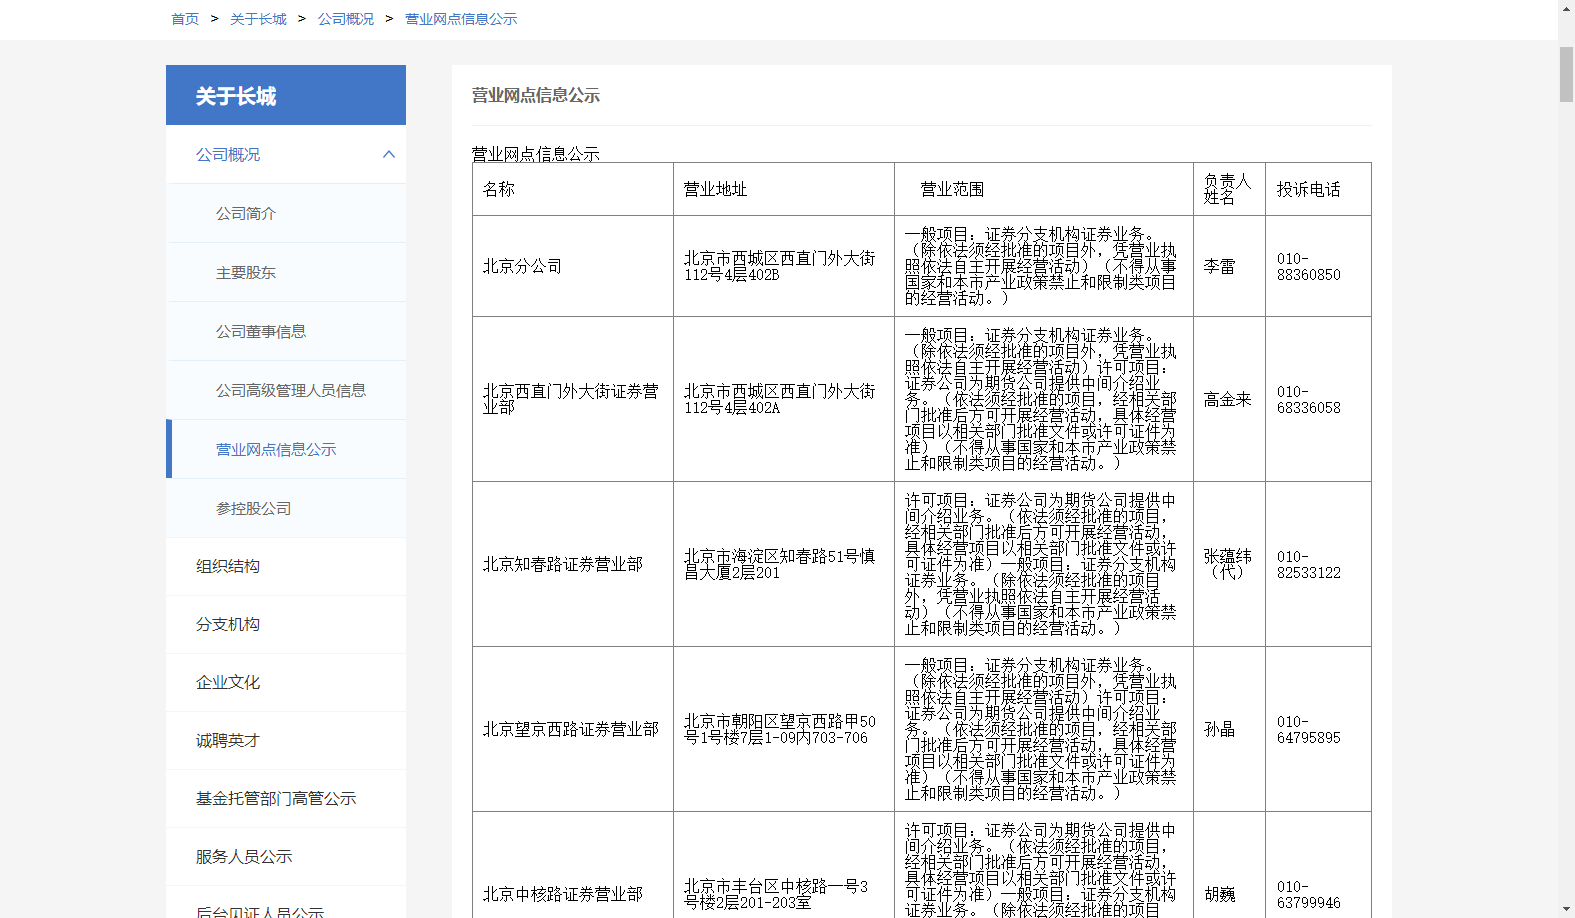Click the vertical scrollbar thumb
The height and width of the screenshot is (918, 1575).
[x=1566, y=74]
